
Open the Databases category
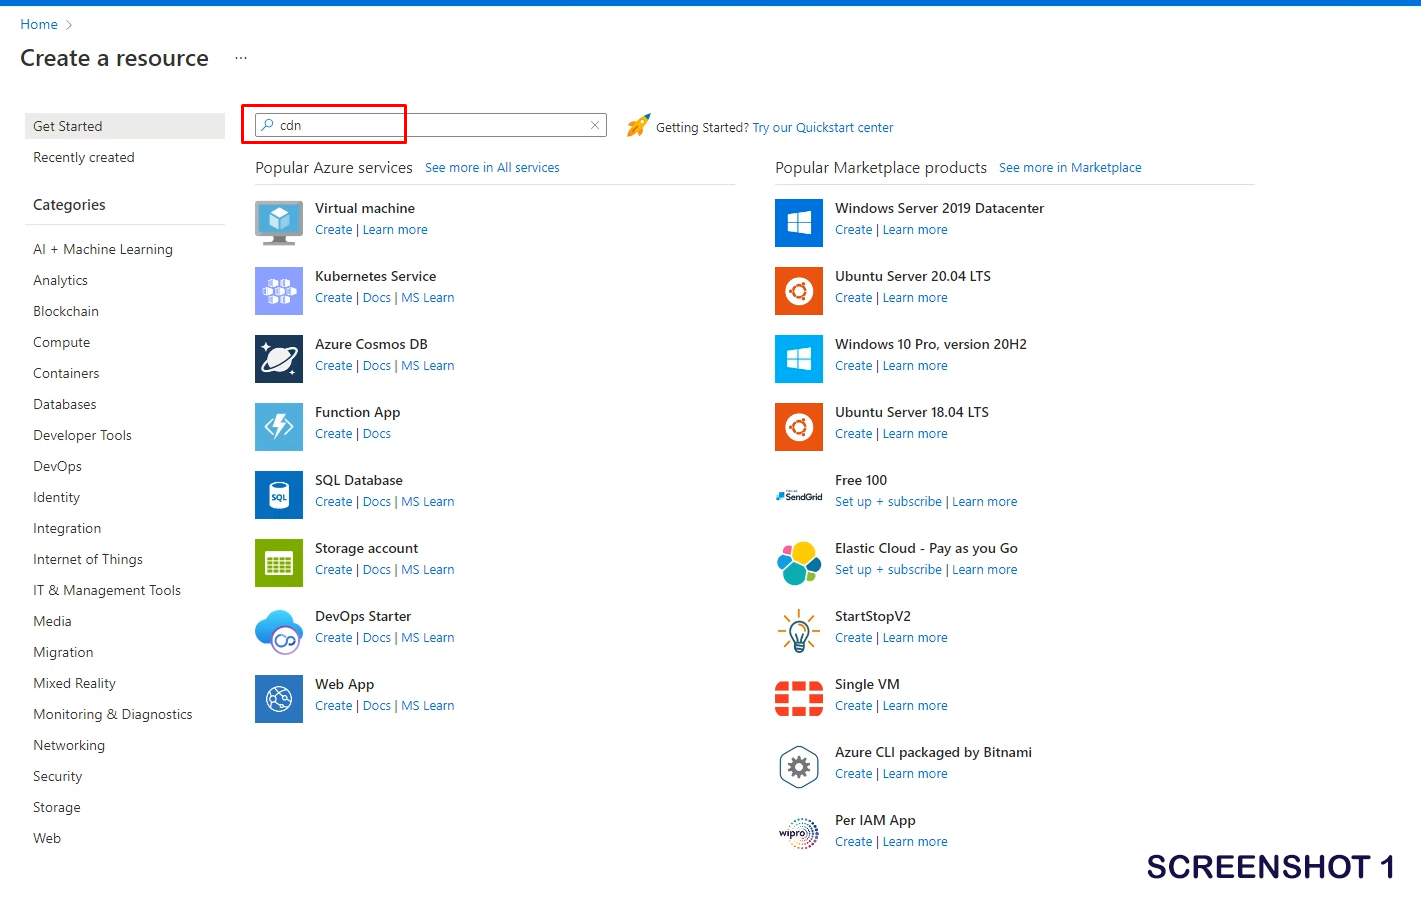pyautogui.click(x=65, y=404)
